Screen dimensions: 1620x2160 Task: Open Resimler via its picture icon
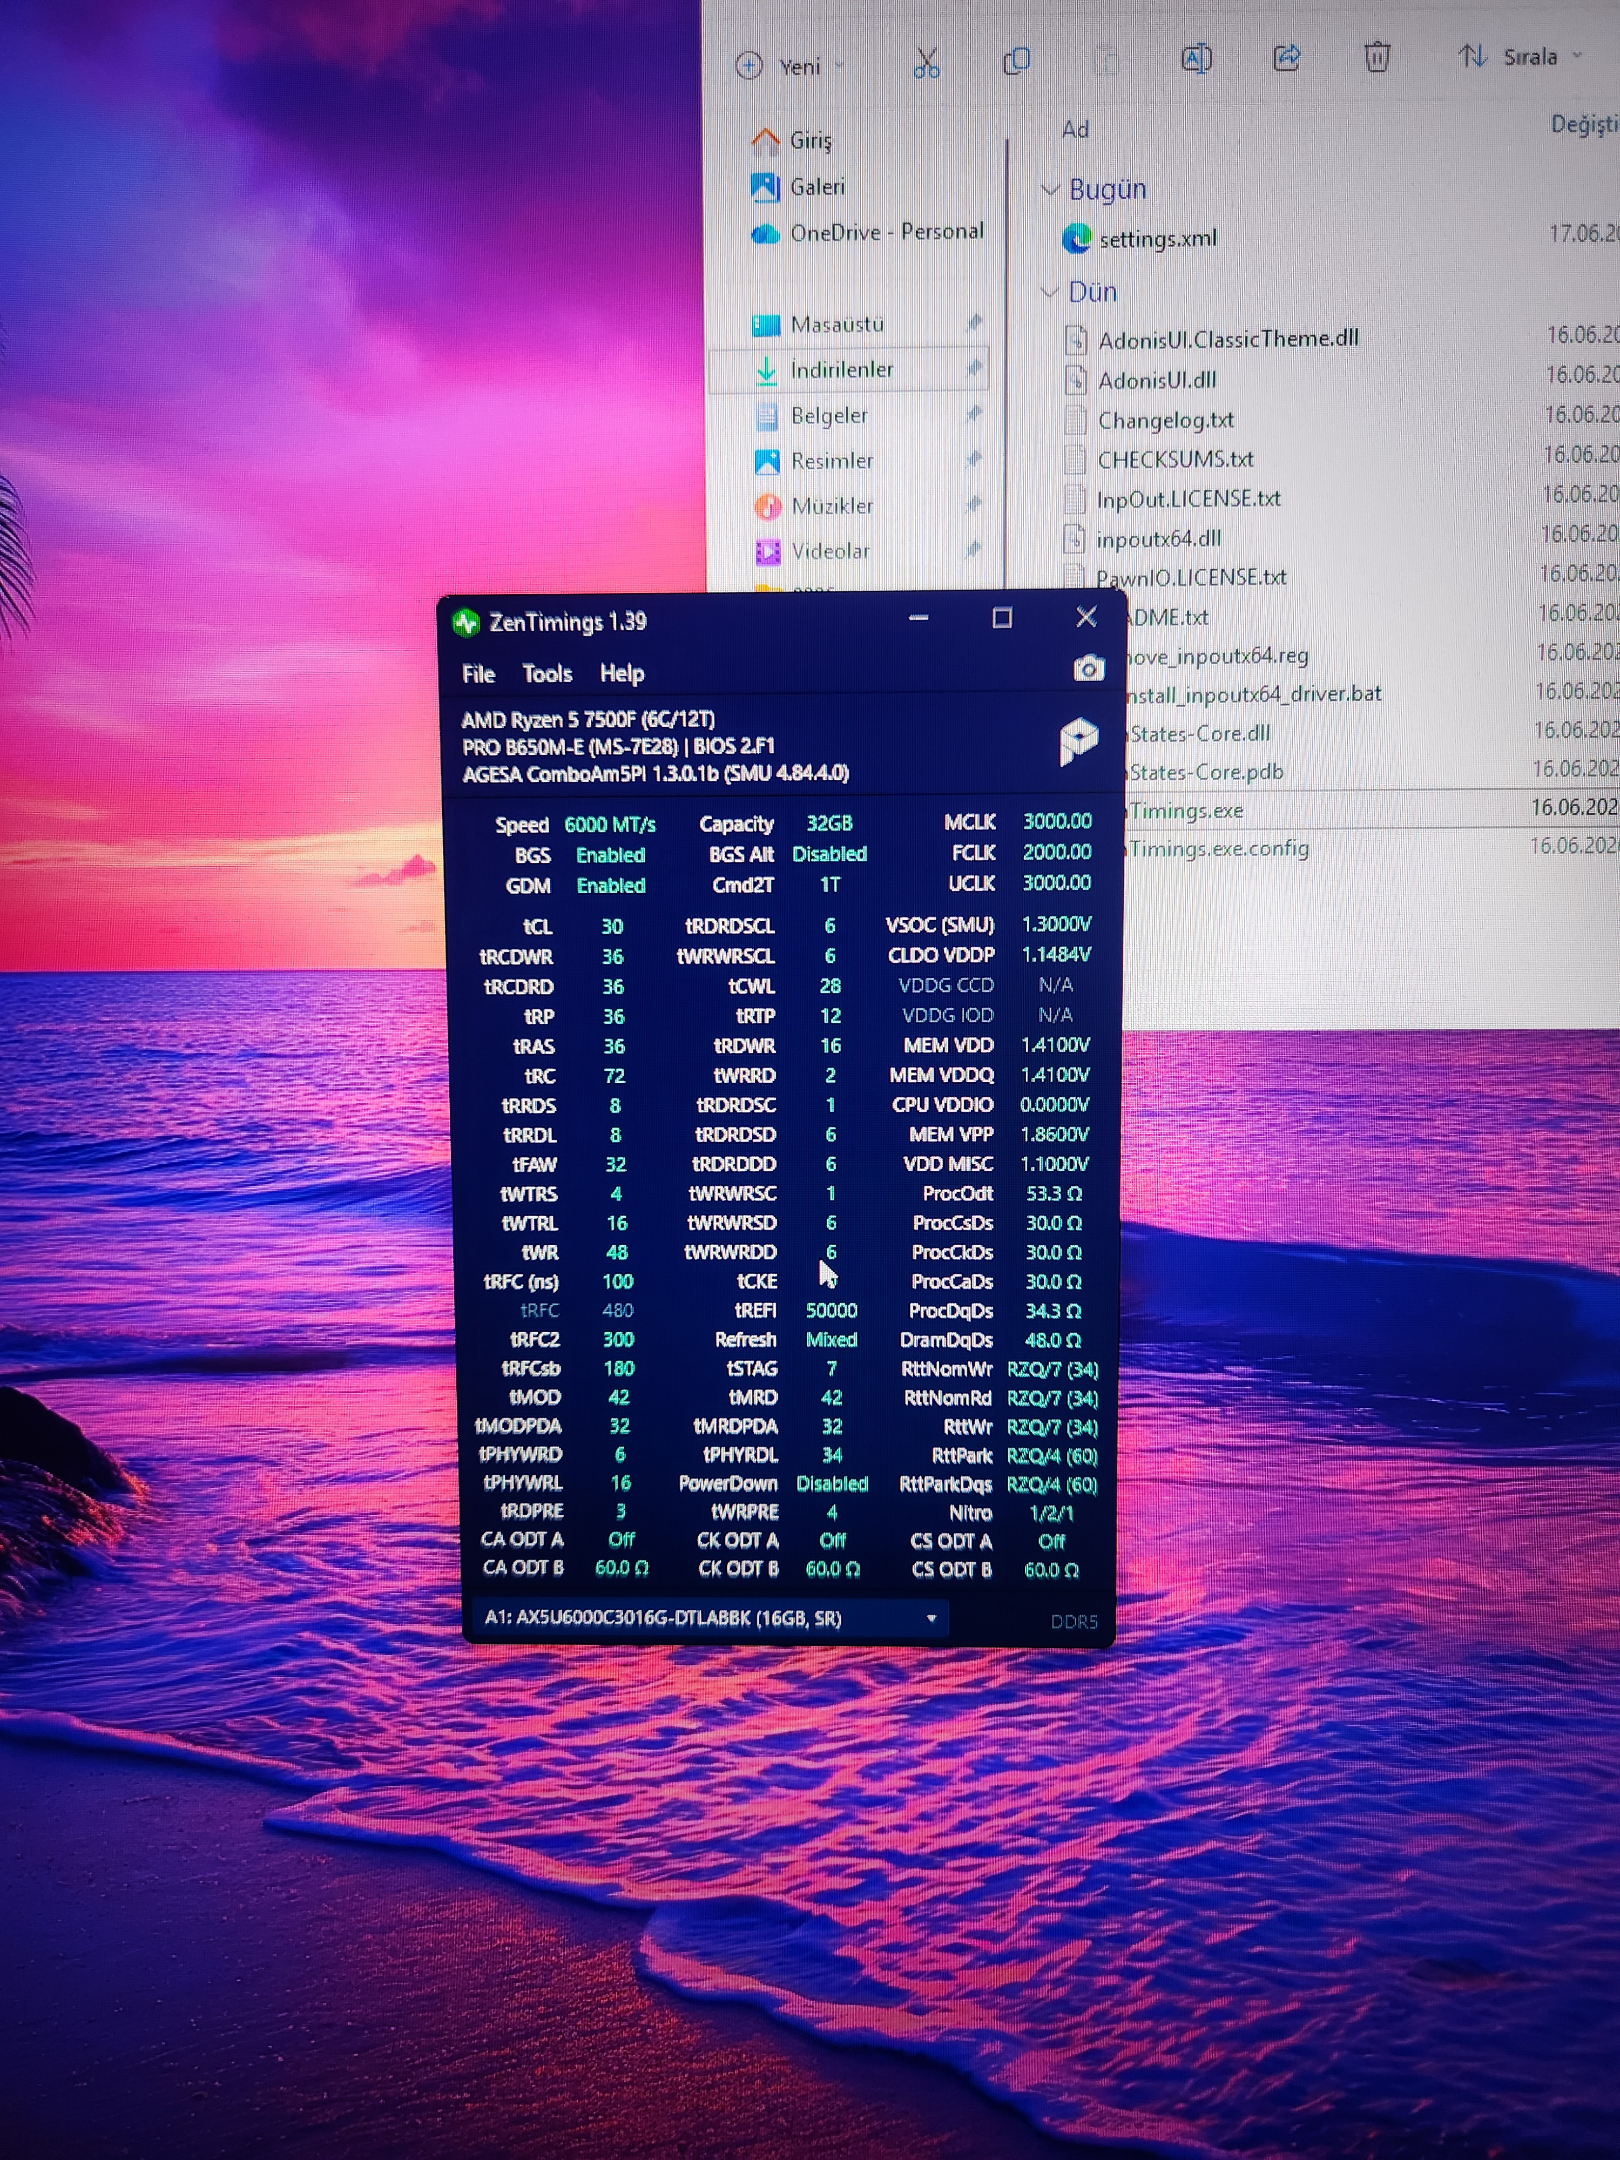[767, 461]
